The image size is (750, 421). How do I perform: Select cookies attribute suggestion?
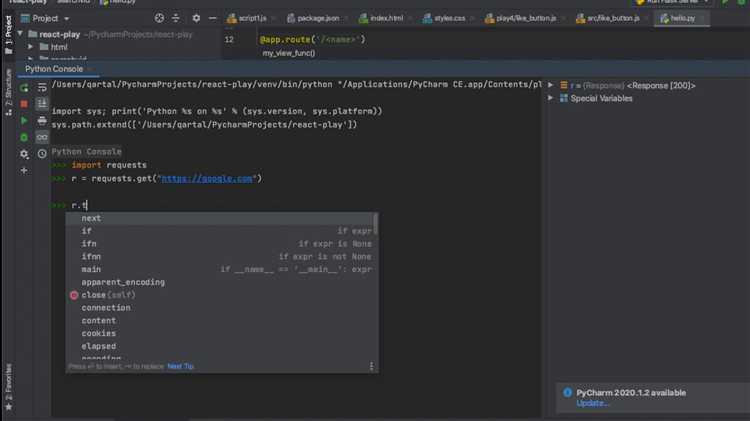coord(221,333)
